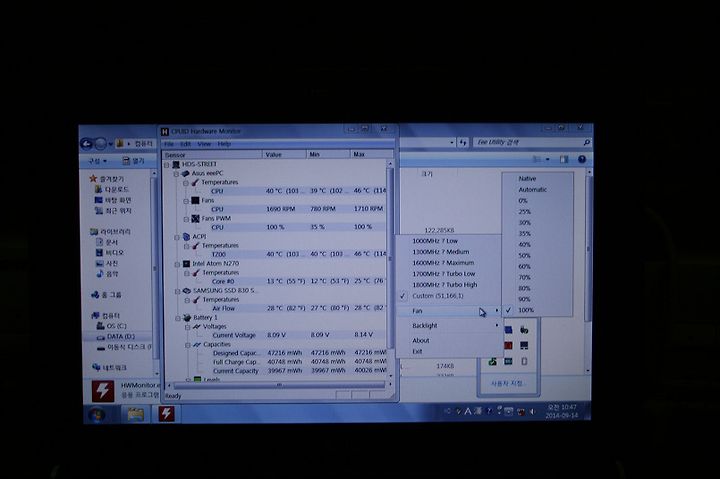Open the Windows Start orb
720x479 pixels.
tap(97, 415)
